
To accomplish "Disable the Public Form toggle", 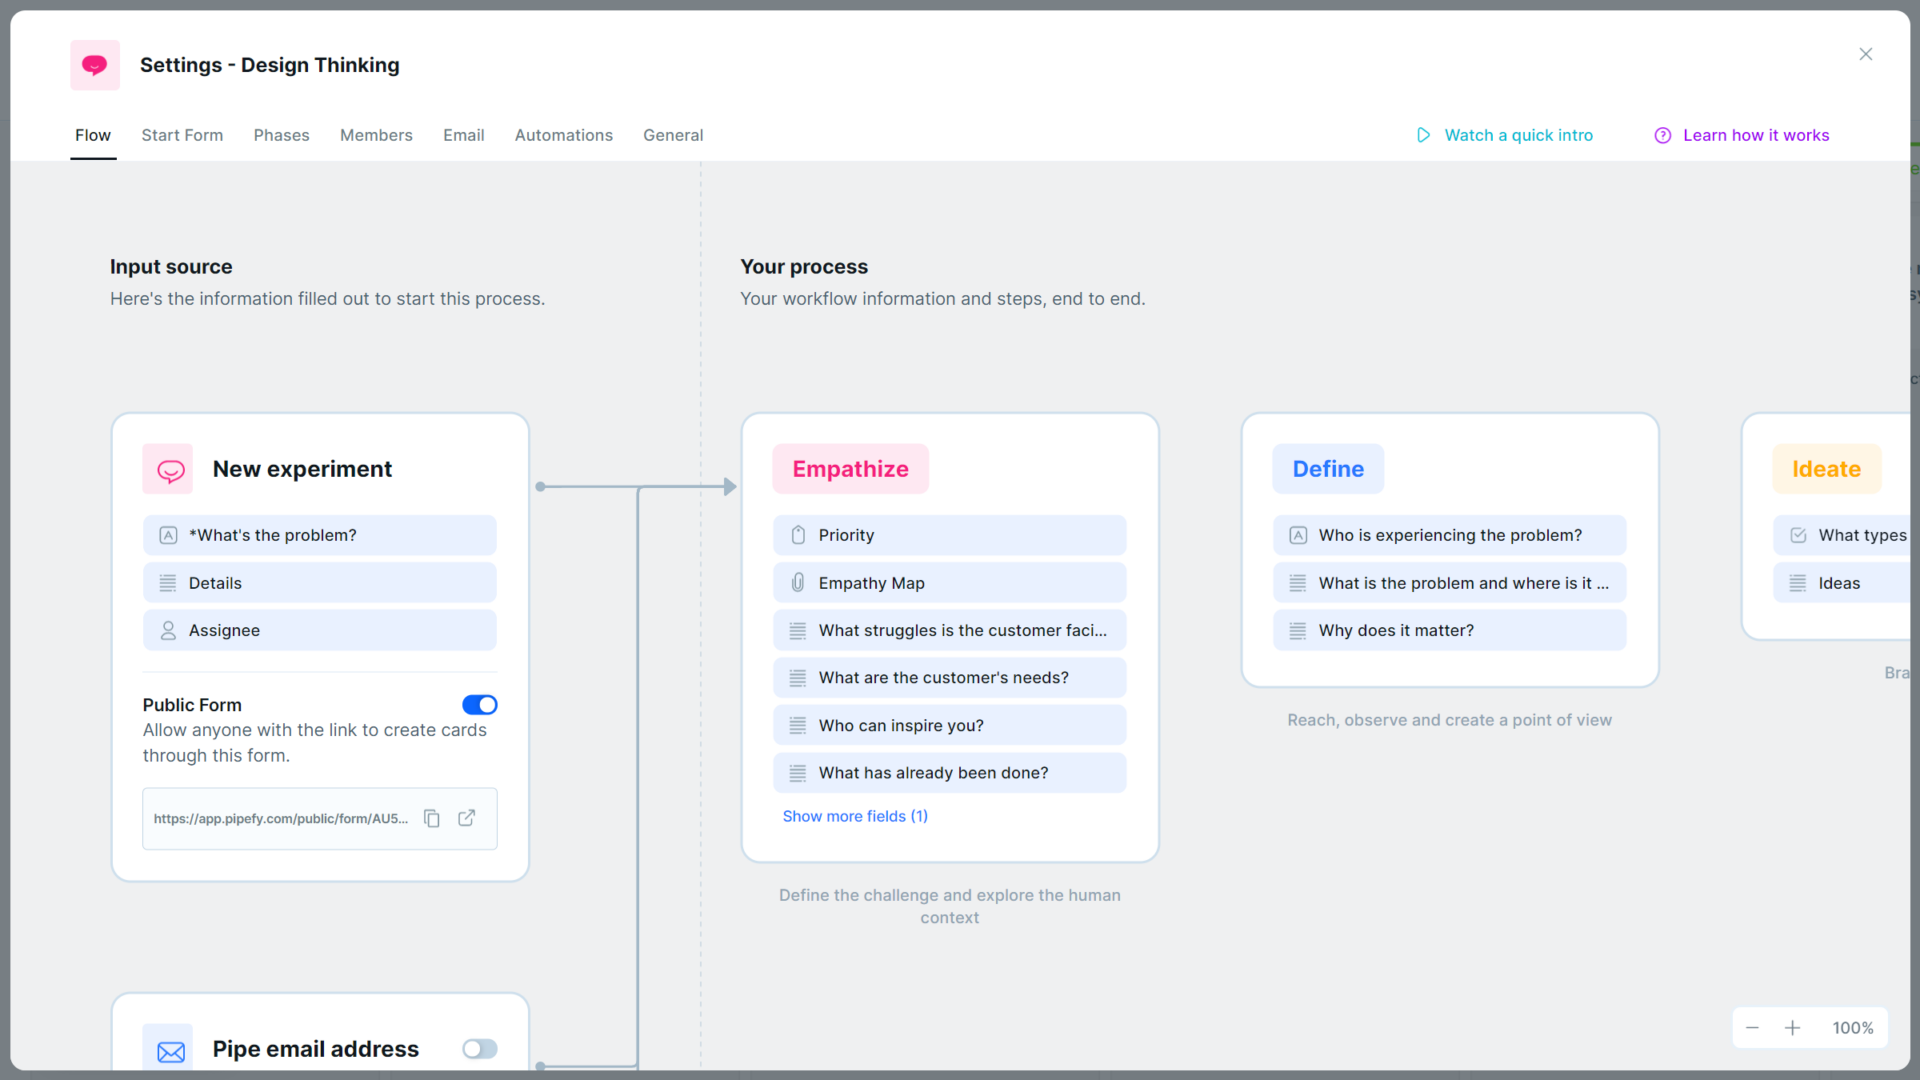I will [479, 704].
